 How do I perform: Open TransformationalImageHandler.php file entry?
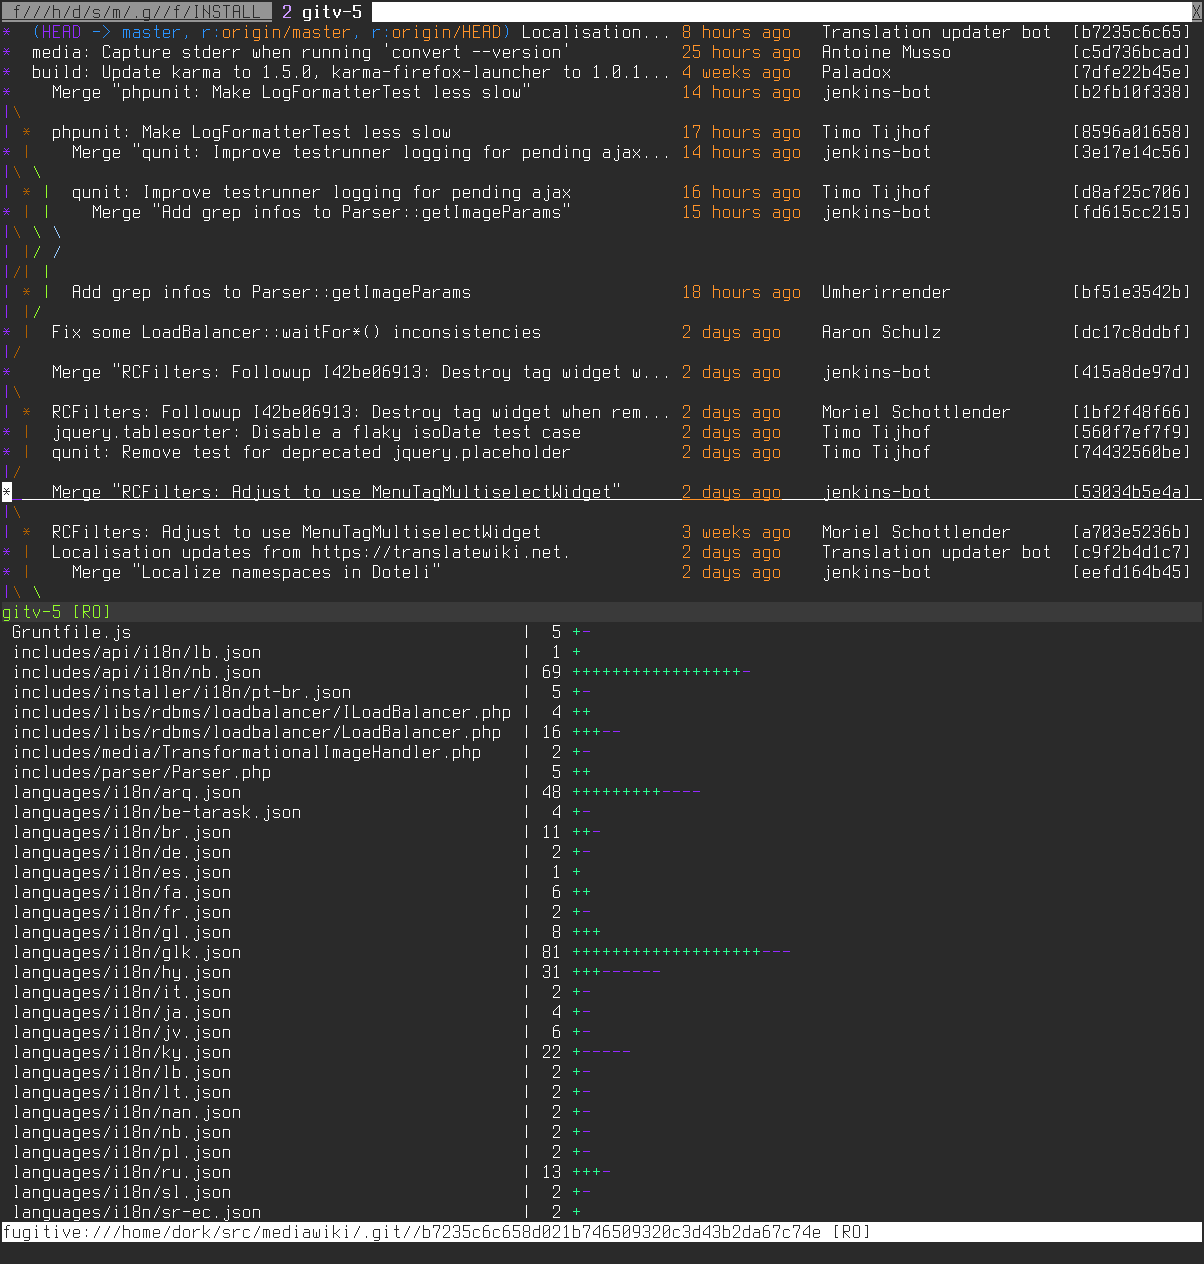247,752
